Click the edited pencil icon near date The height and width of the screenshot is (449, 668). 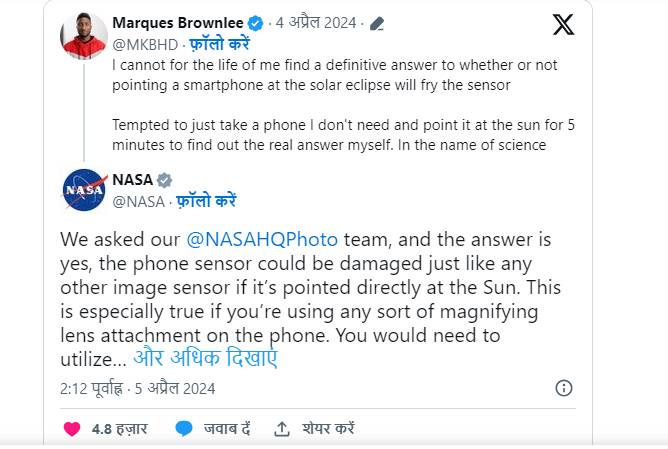click(377, 23)
